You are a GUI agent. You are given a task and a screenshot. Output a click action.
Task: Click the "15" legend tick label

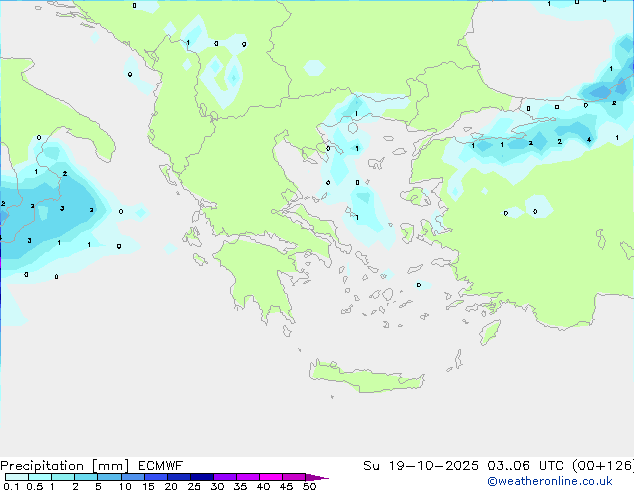click(148, 486)
